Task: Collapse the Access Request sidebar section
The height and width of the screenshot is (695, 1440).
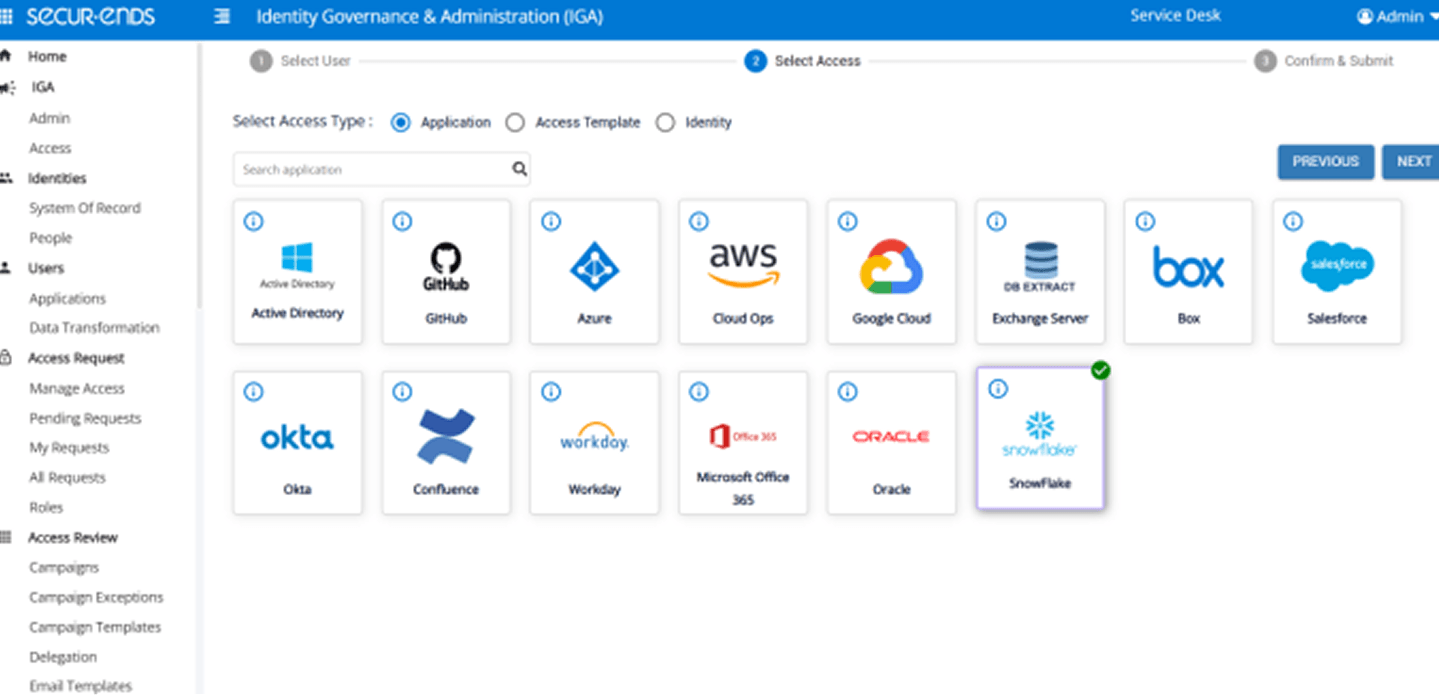Action: (76, 358)
